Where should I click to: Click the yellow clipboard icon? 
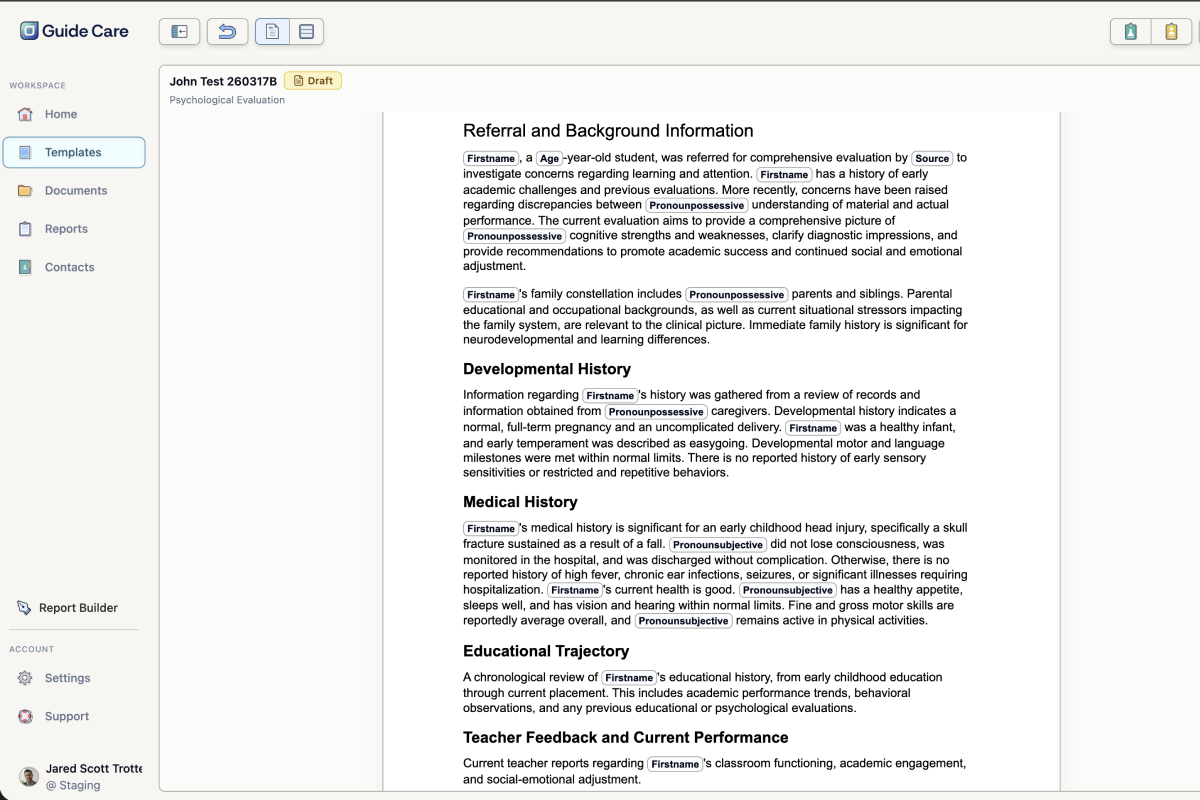(1171, 32)
